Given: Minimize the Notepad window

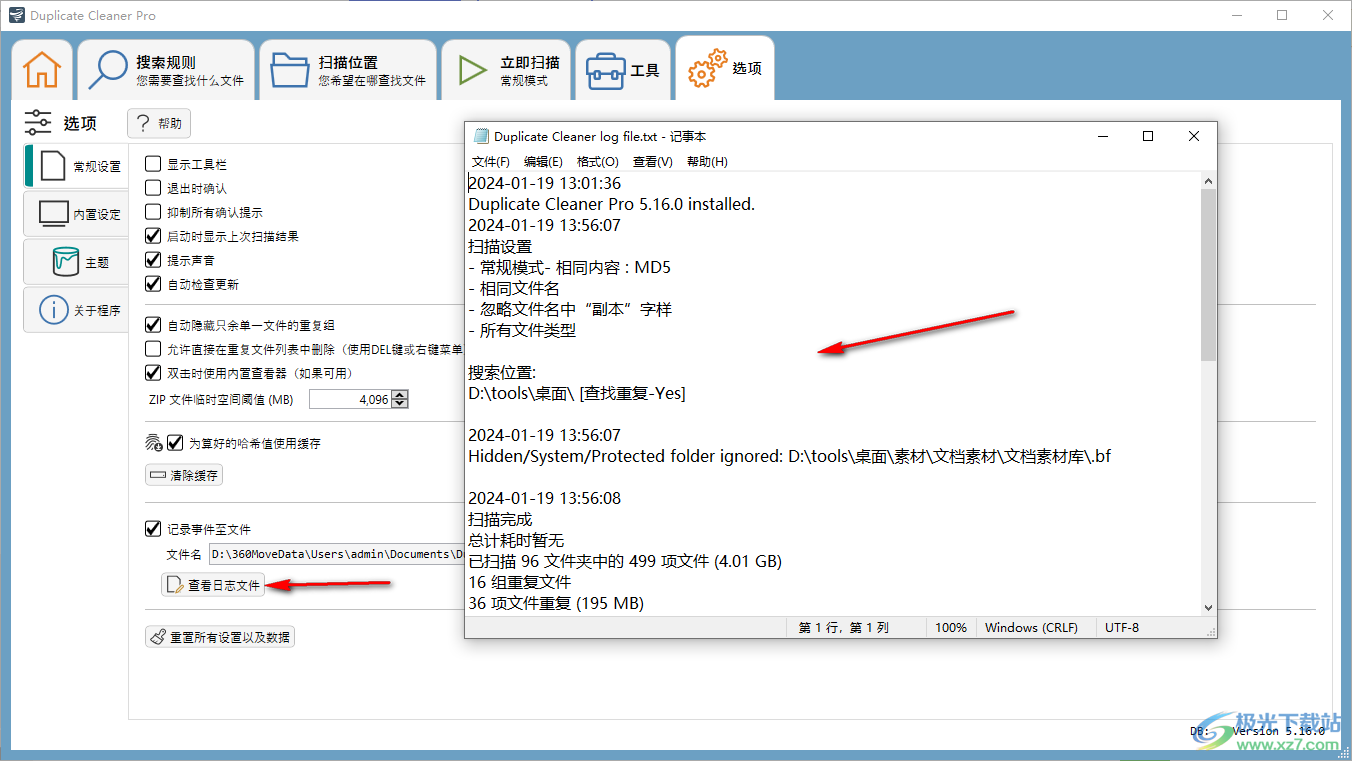Looking at the screenshot, I should coord(1102,137).
